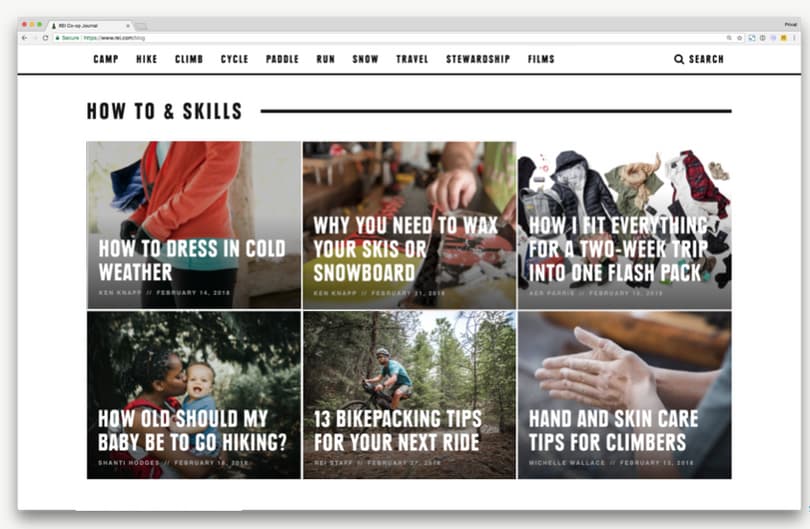Select STEWARDSHIP in the nav bar
Screen dimensions: 810x529
478,59
